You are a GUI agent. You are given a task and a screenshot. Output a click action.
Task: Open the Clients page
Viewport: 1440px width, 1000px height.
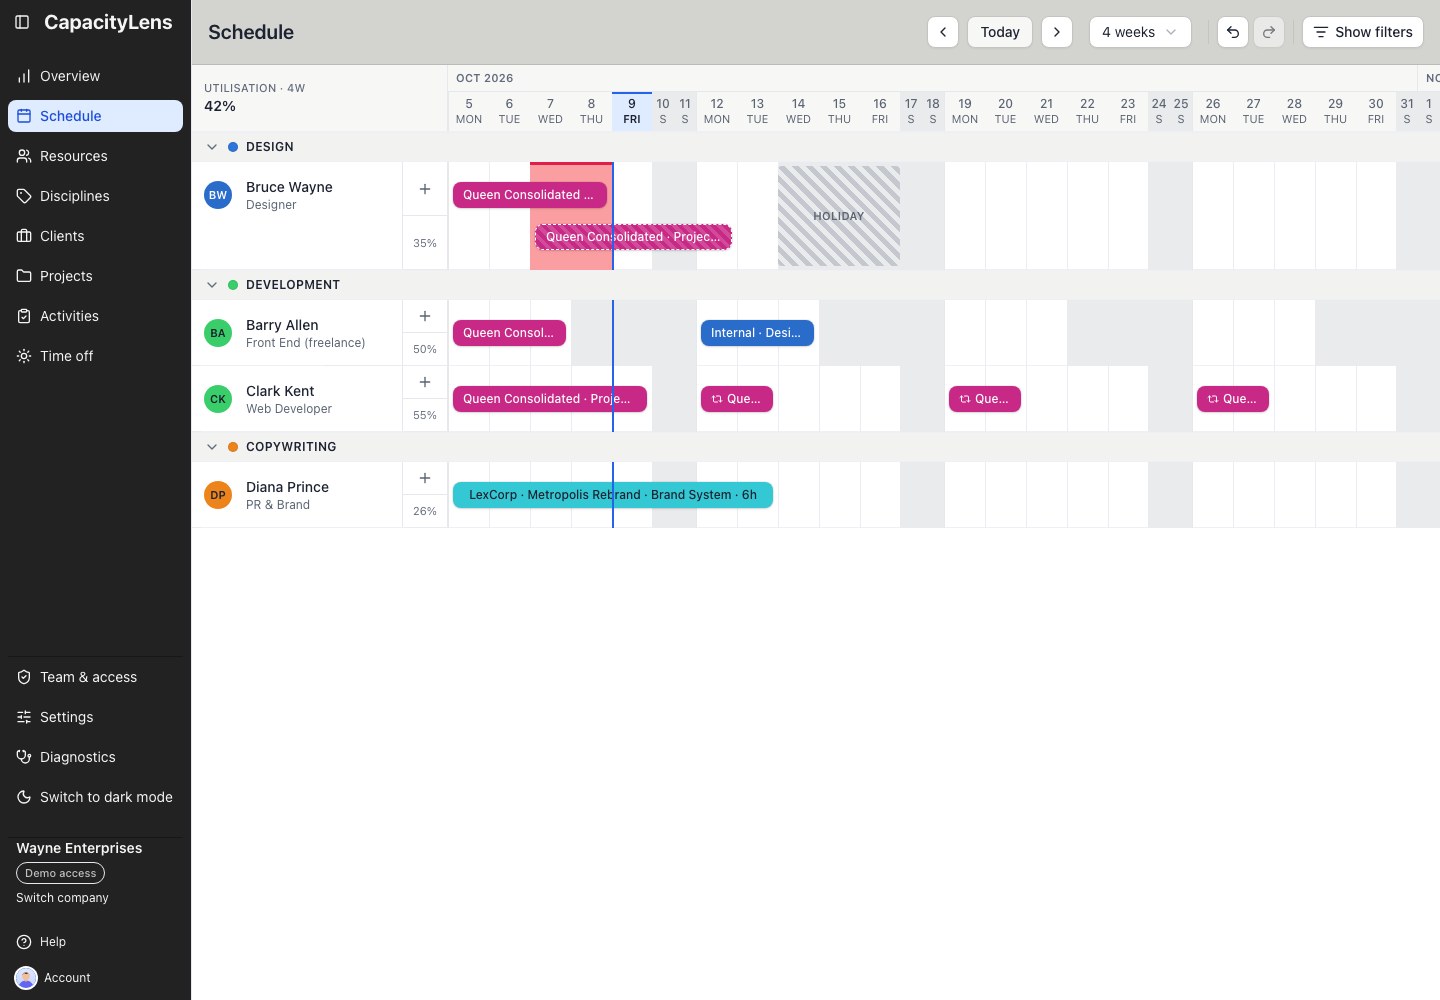95,236
